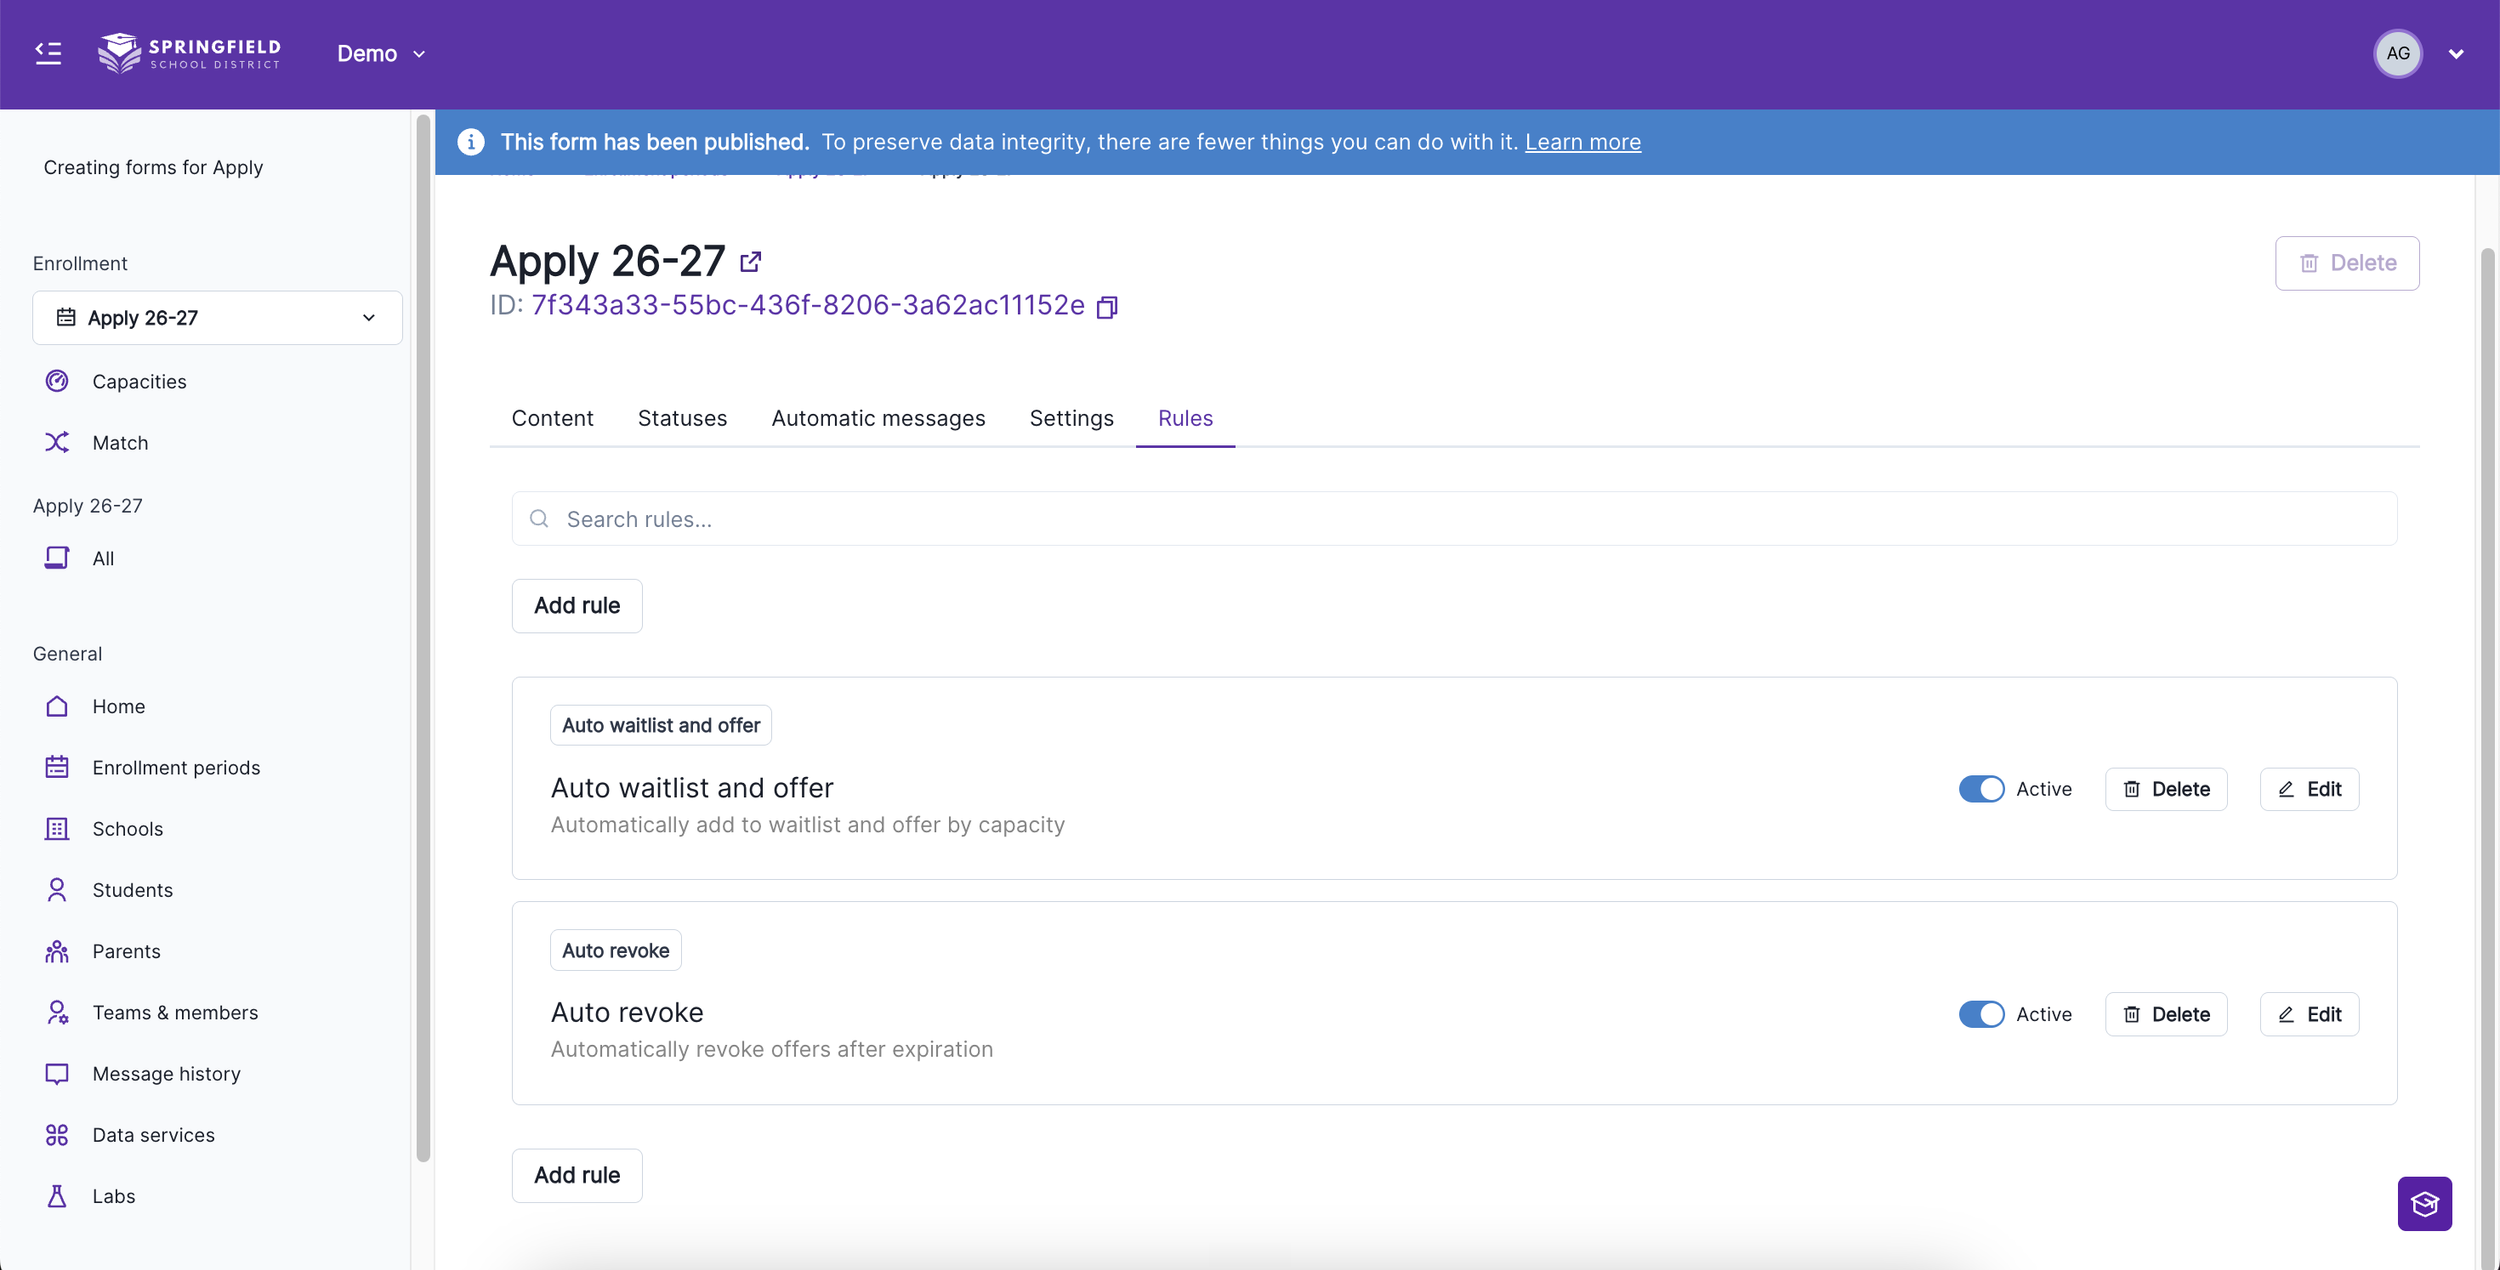This screenshot has height=1270, width=2500.
Task: Open the Apply 26-27 enrollment selector
Action: (x=217, y=318)
